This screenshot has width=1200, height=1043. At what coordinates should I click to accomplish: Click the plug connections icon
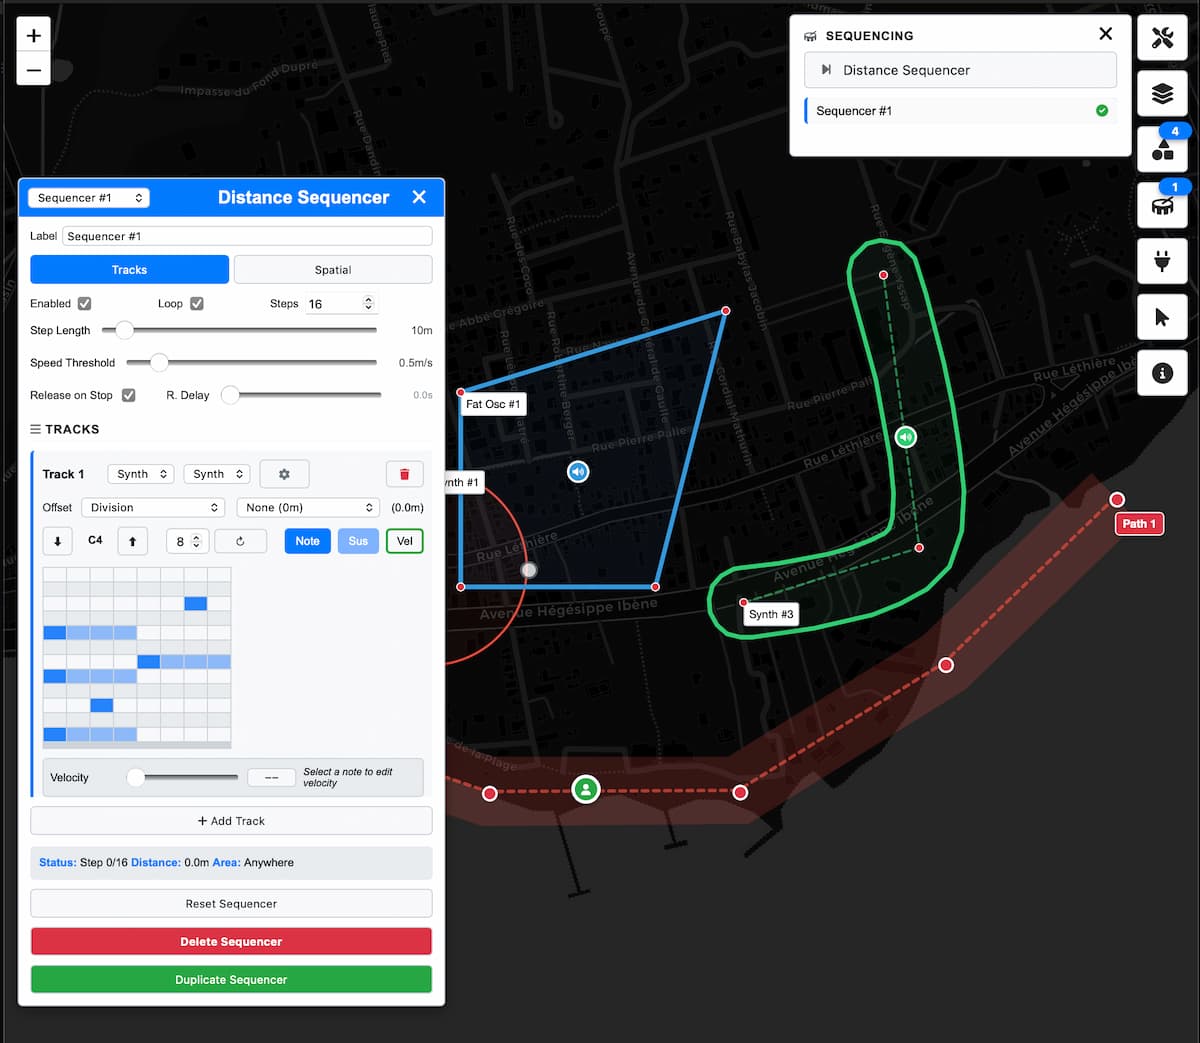tap(1162, 262)
